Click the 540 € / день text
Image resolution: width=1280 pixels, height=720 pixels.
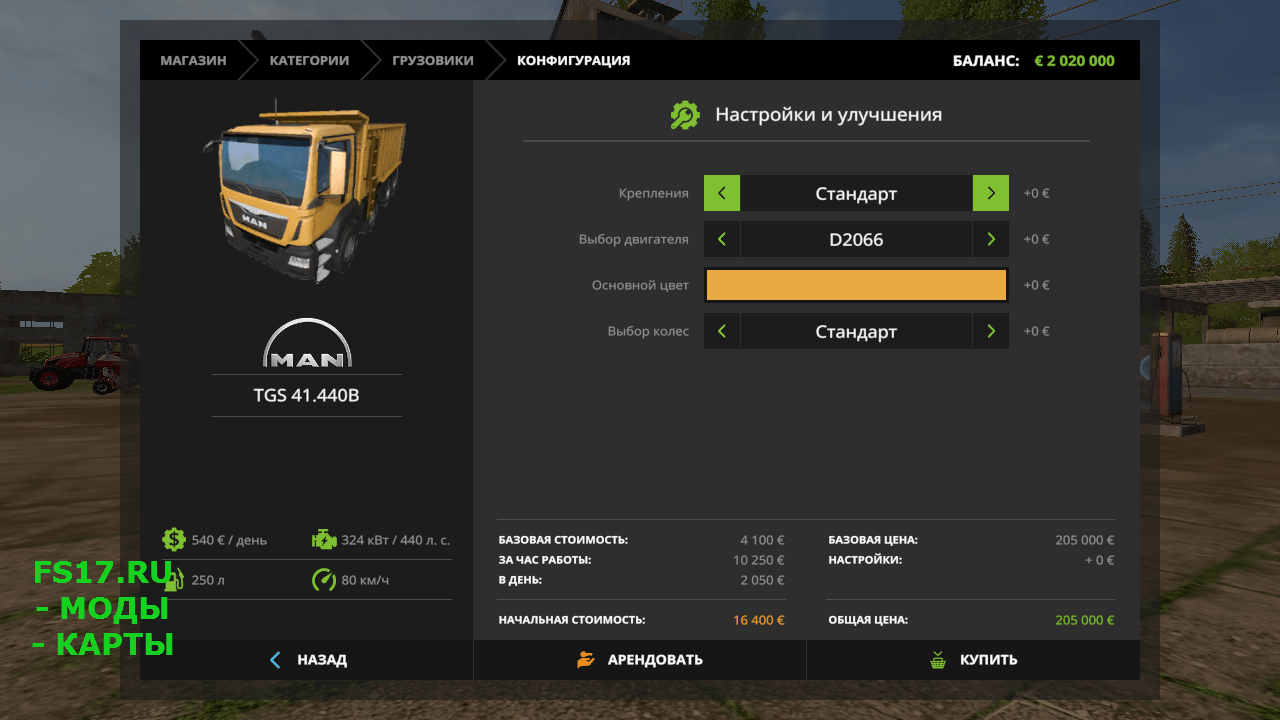[x=229, y=540]
